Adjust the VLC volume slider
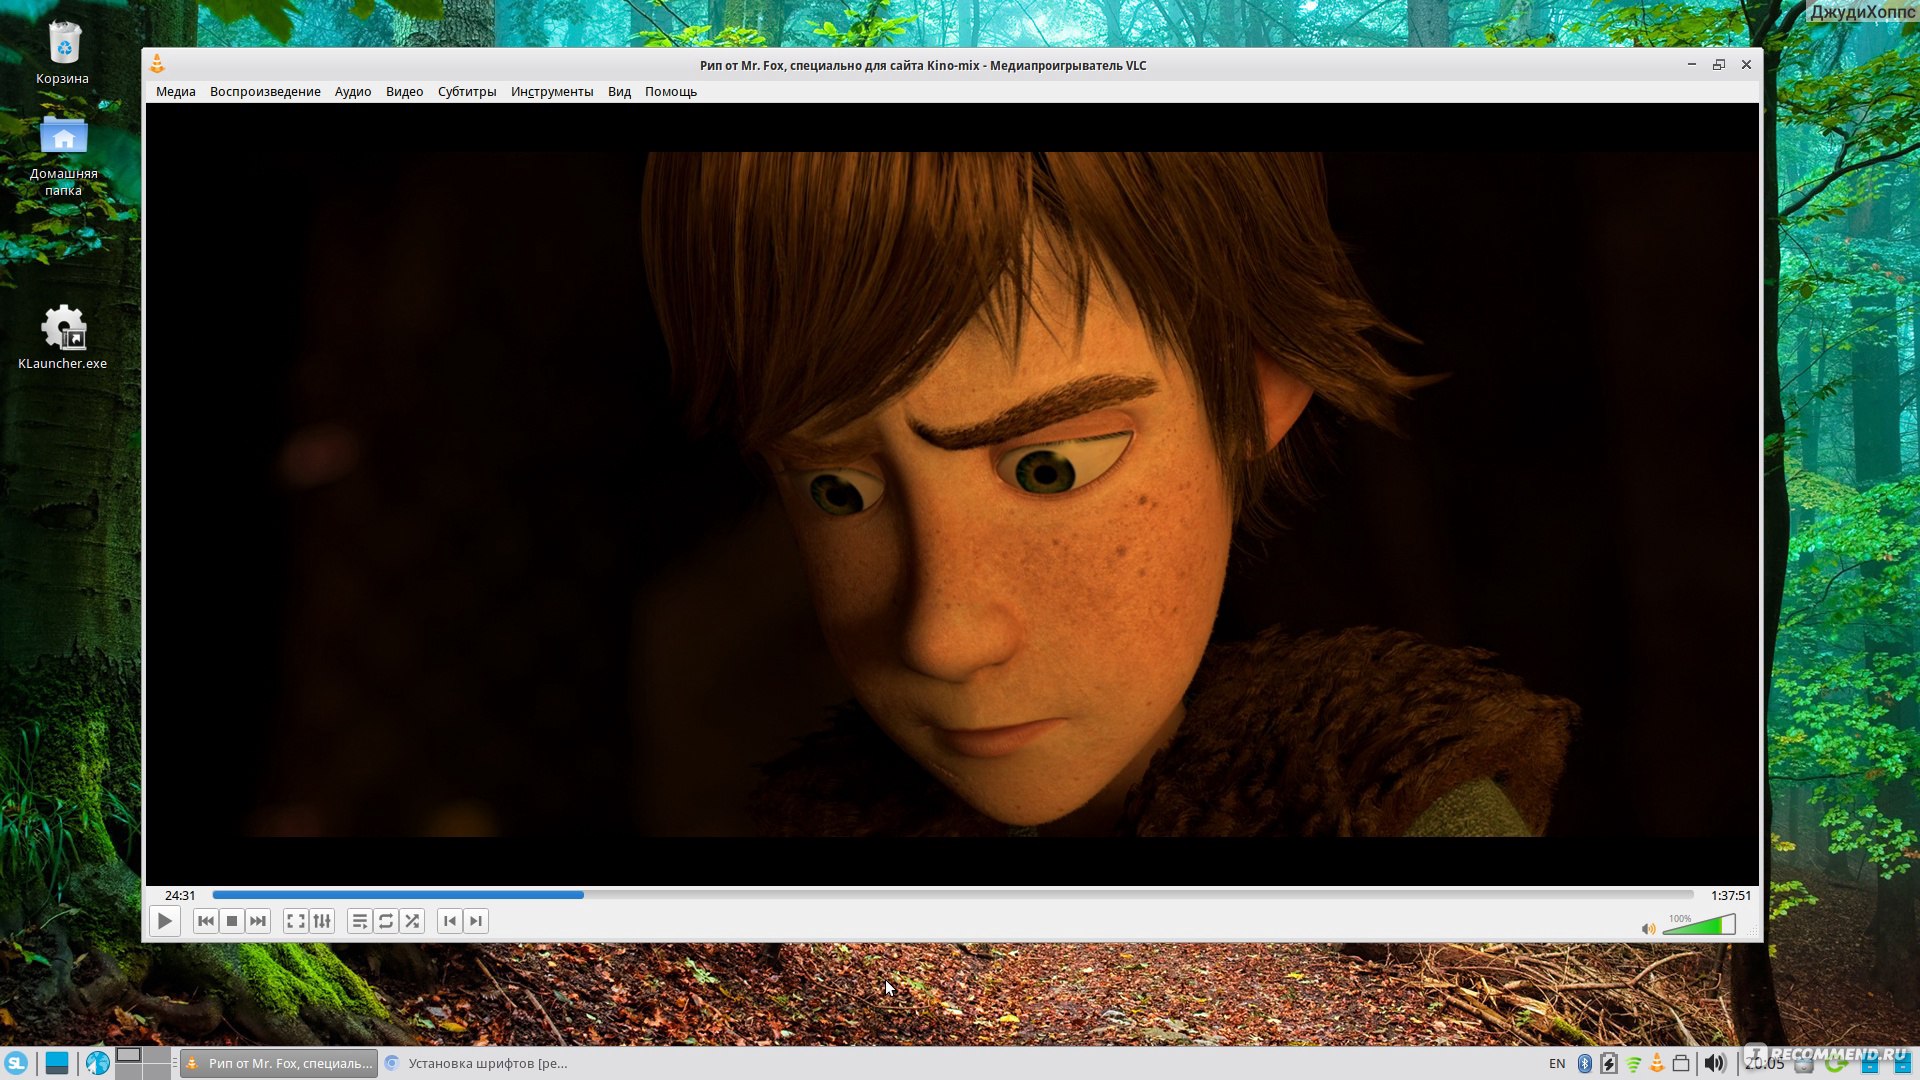The width and height of the screenshot is (1920, 1080). (x=1699, y=925)
